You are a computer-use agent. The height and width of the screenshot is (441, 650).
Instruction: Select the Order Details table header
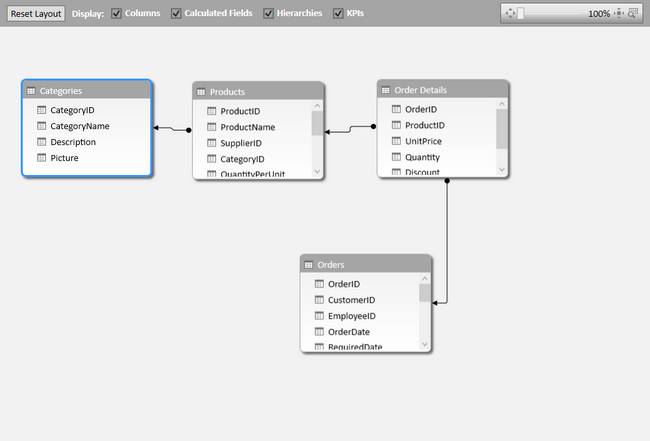(443, 90)
